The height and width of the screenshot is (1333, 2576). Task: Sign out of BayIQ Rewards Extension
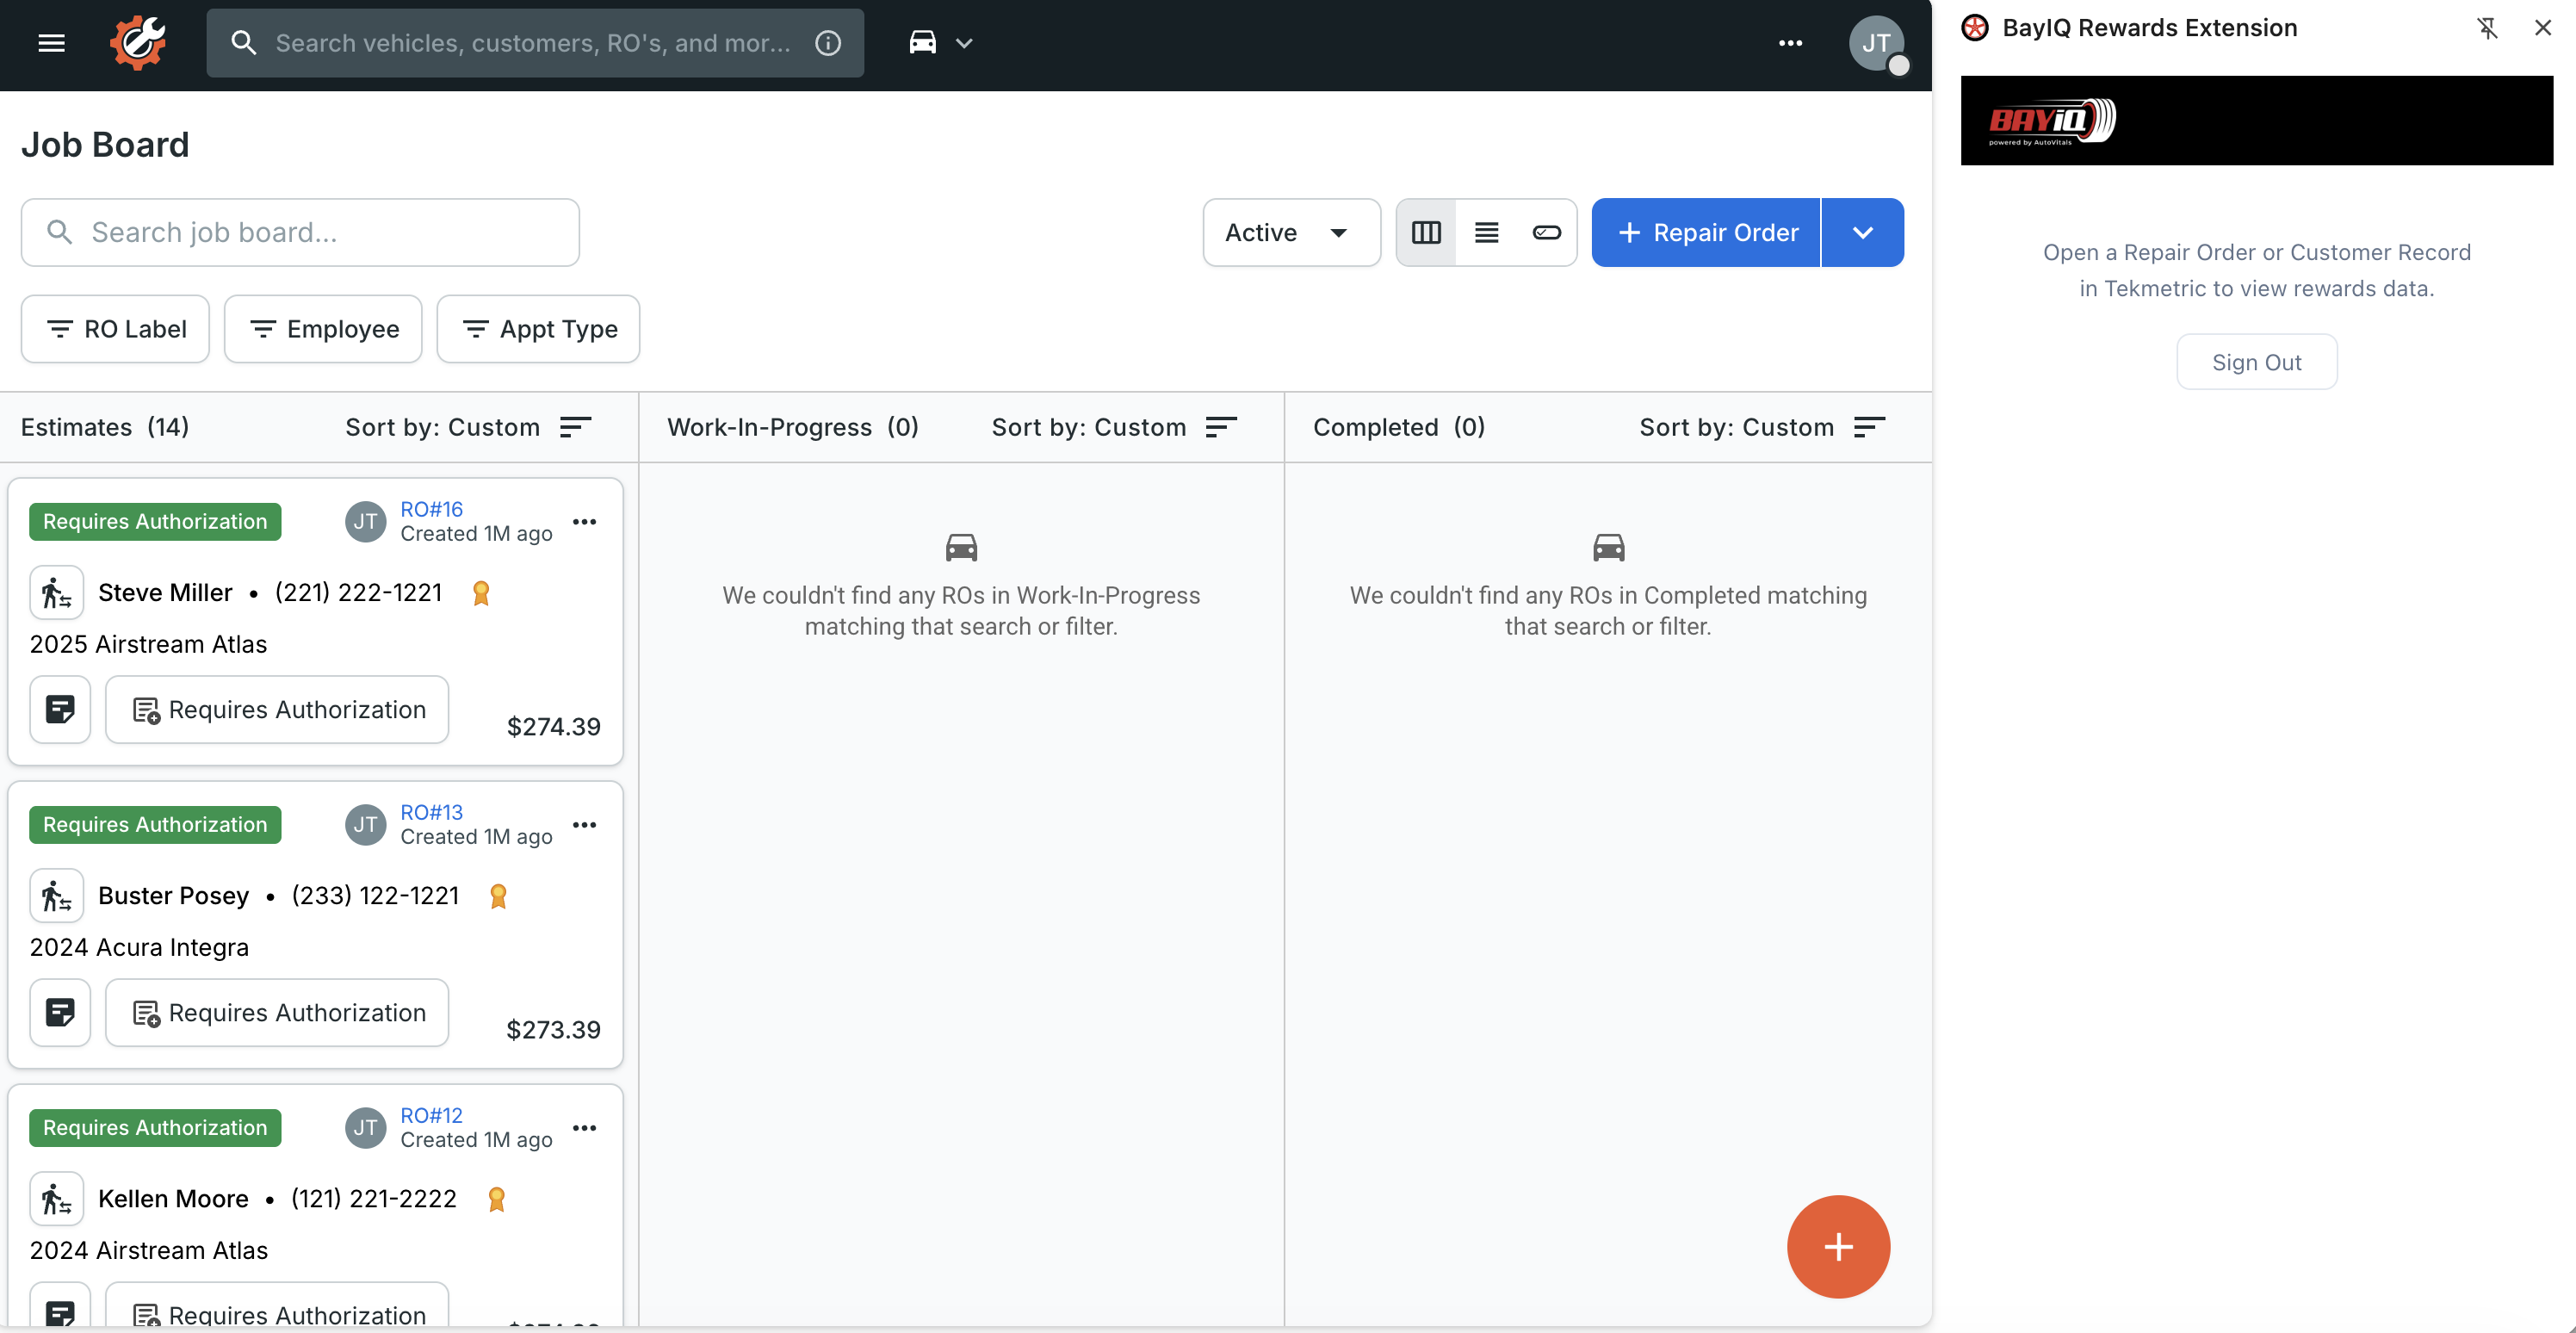coord(2256,362)
